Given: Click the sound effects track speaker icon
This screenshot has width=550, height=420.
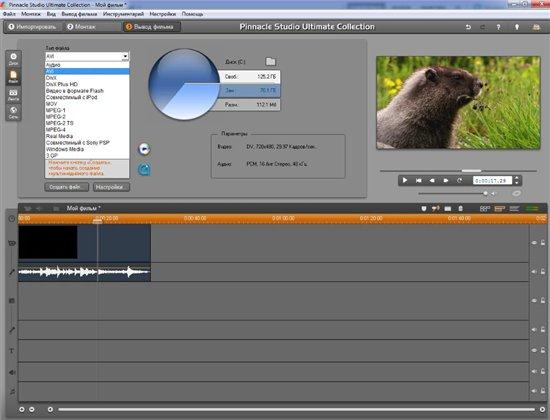Looking at the screenshot, I should coord(12,372).
